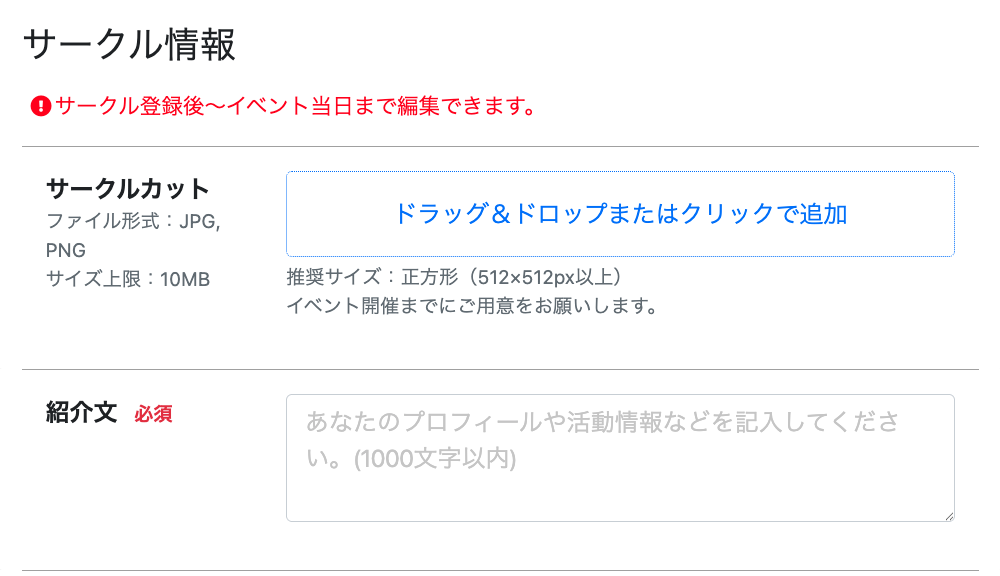1000x576 pixels.
Task: Click the red 必須 required badge
Action: [x=153, y=414]
